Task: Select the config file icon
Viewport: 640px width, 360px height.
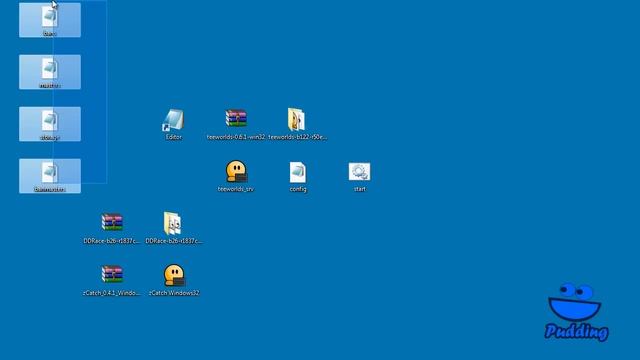Action: 298,172
